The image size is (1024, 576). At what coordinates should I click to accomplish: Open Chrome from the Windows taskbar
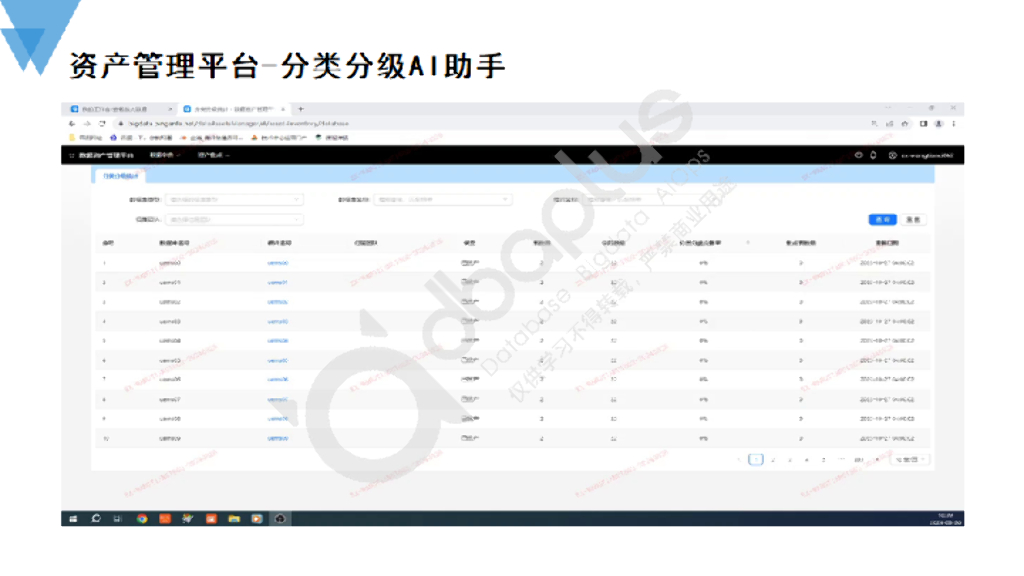(x=141, y=520)
